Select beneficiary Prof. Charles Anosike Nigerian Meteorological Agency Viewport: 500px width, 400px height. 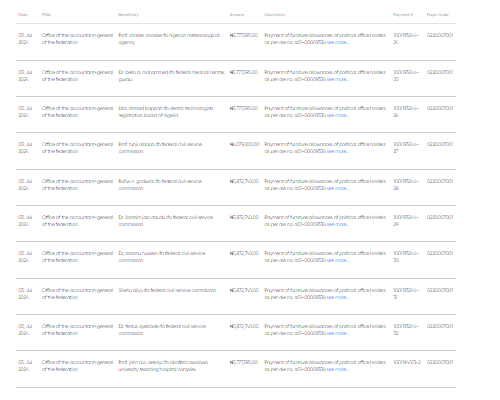169,39
